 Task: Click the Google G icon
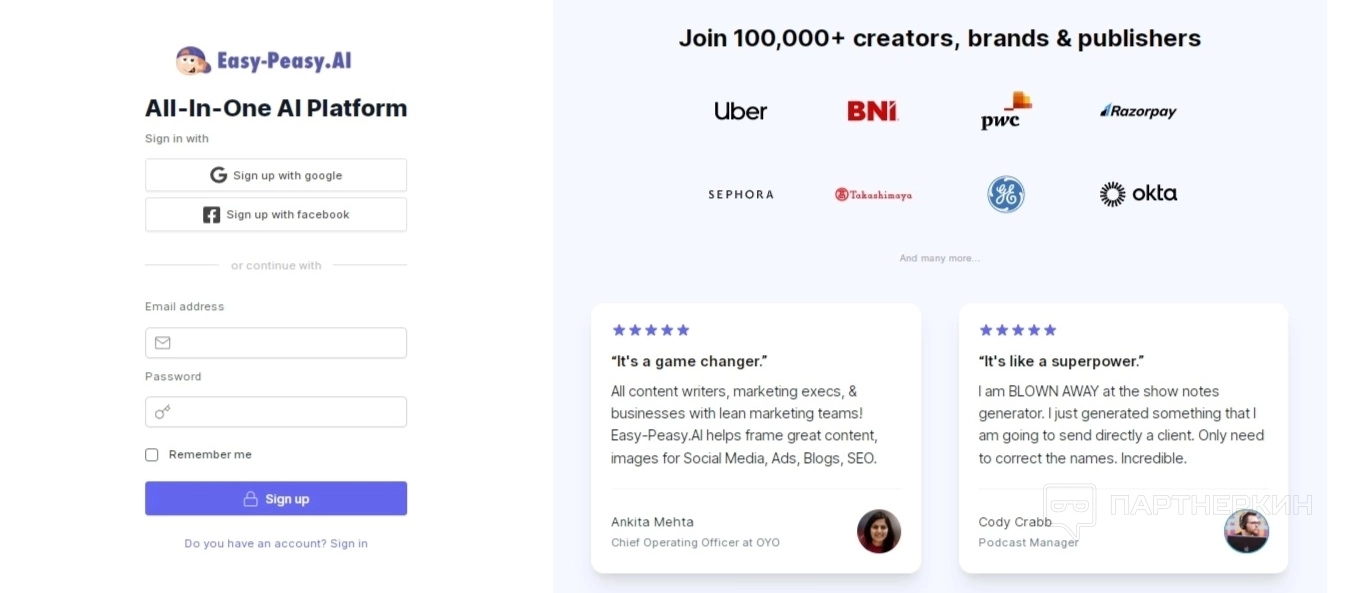(x=218, y=175)
